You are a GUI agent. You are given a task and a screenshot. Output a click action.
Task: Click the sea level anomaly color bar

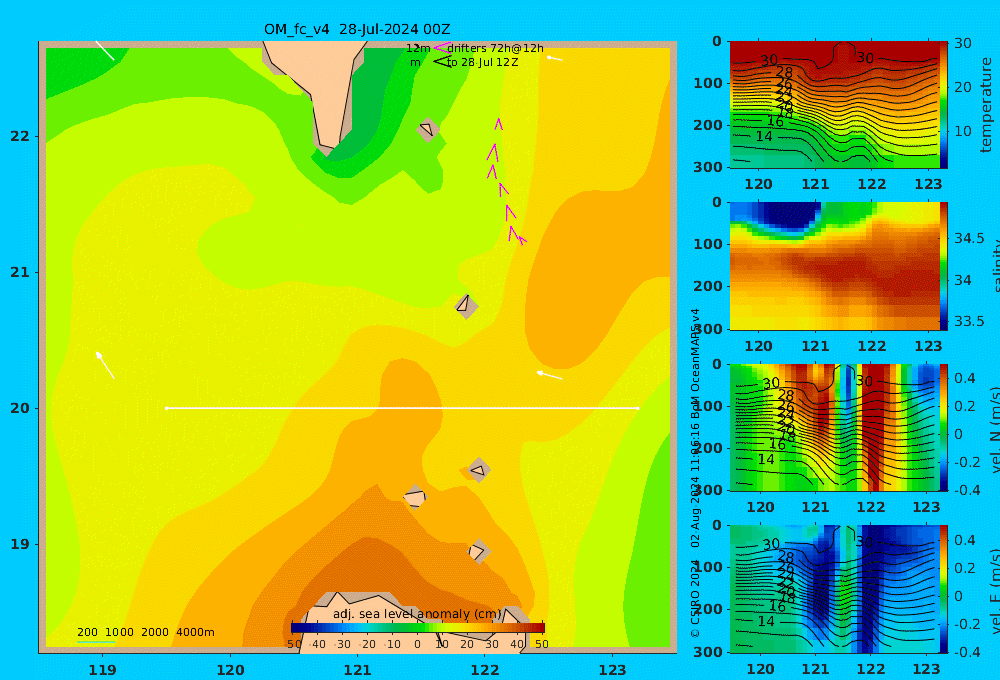click(418, 628)
